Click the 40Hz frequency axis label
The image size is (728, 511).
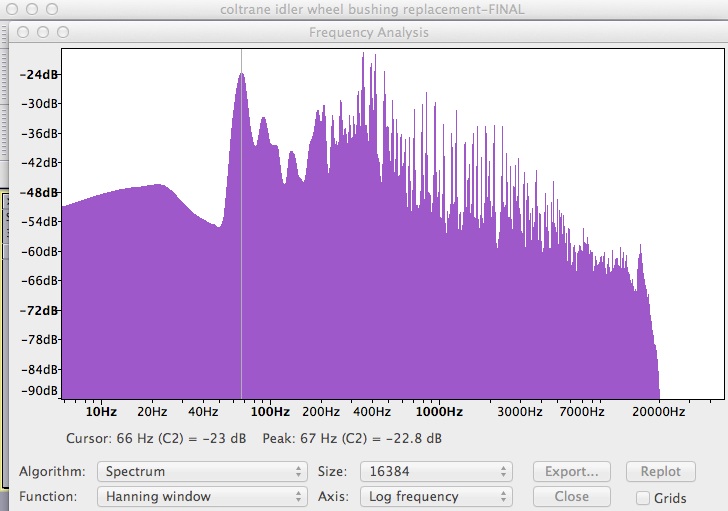[x=203, y=412]
